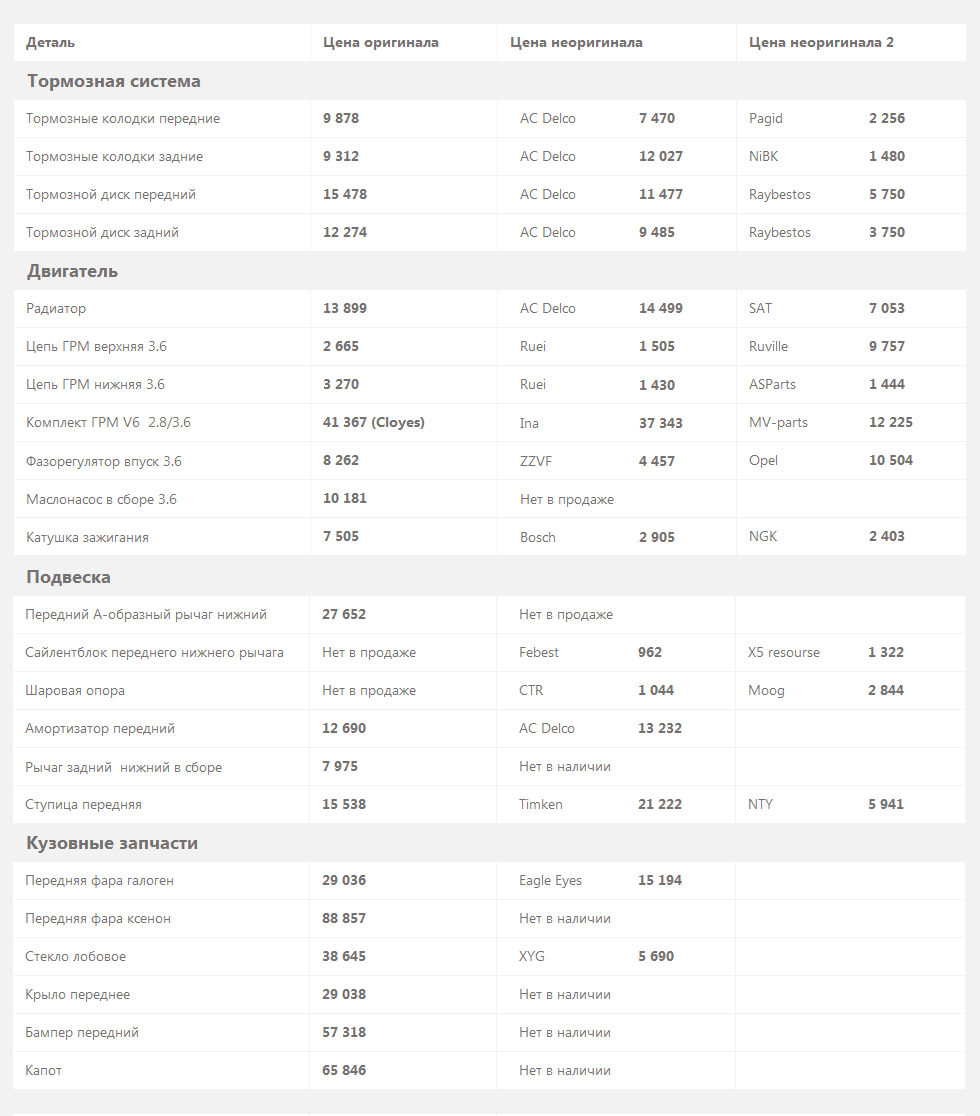Click the Eagle Eyes brand cell
Image resolution: width=980 pixels, height=1116 pixels.
click(551, 881)
